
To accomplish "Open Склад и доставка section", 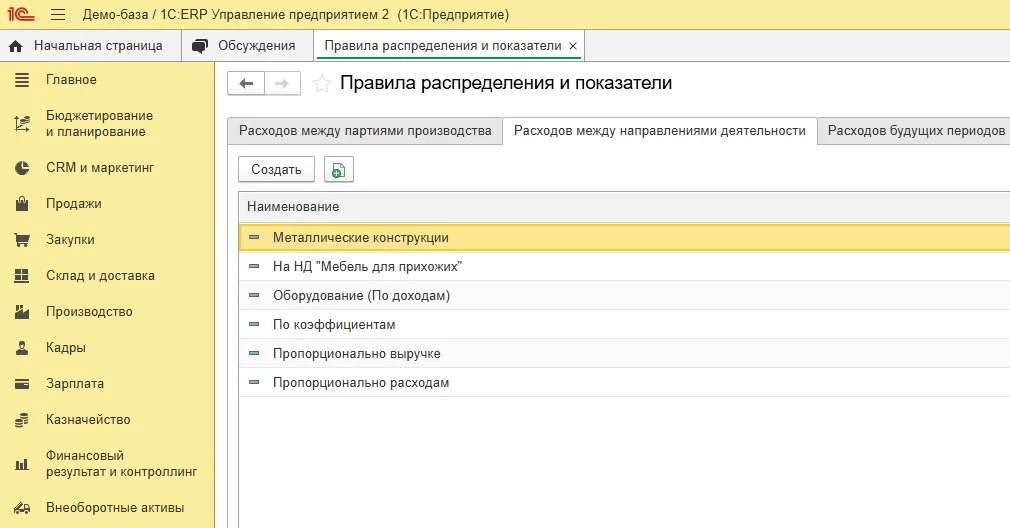I will point(100,276).
